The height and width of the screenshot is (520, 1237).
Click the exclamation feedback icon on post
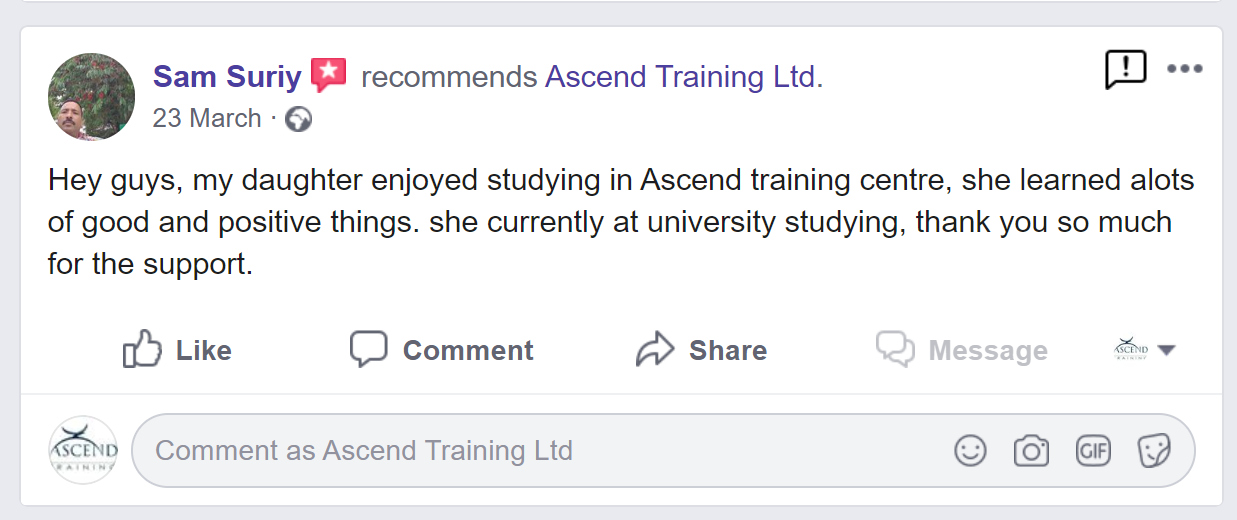tap(1125, 70)
